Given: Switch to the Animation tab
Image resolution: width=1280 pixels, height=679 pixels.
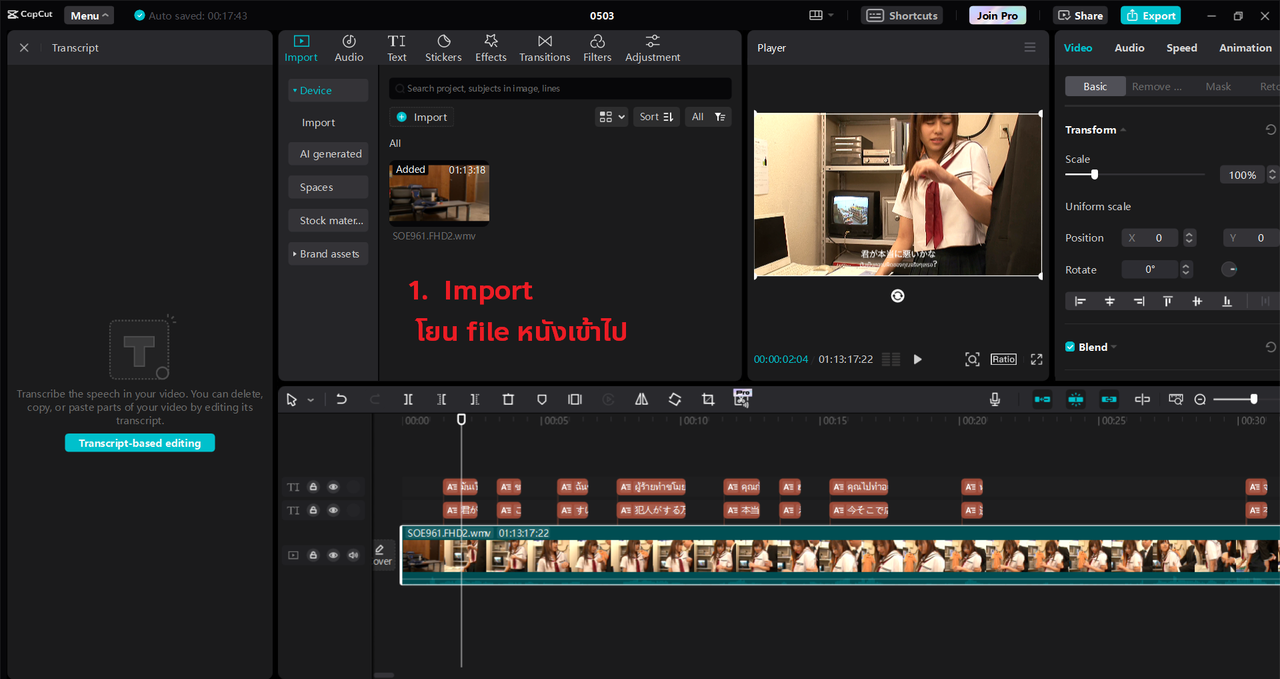Looking at the screenshot, I should coord(1245,48).
